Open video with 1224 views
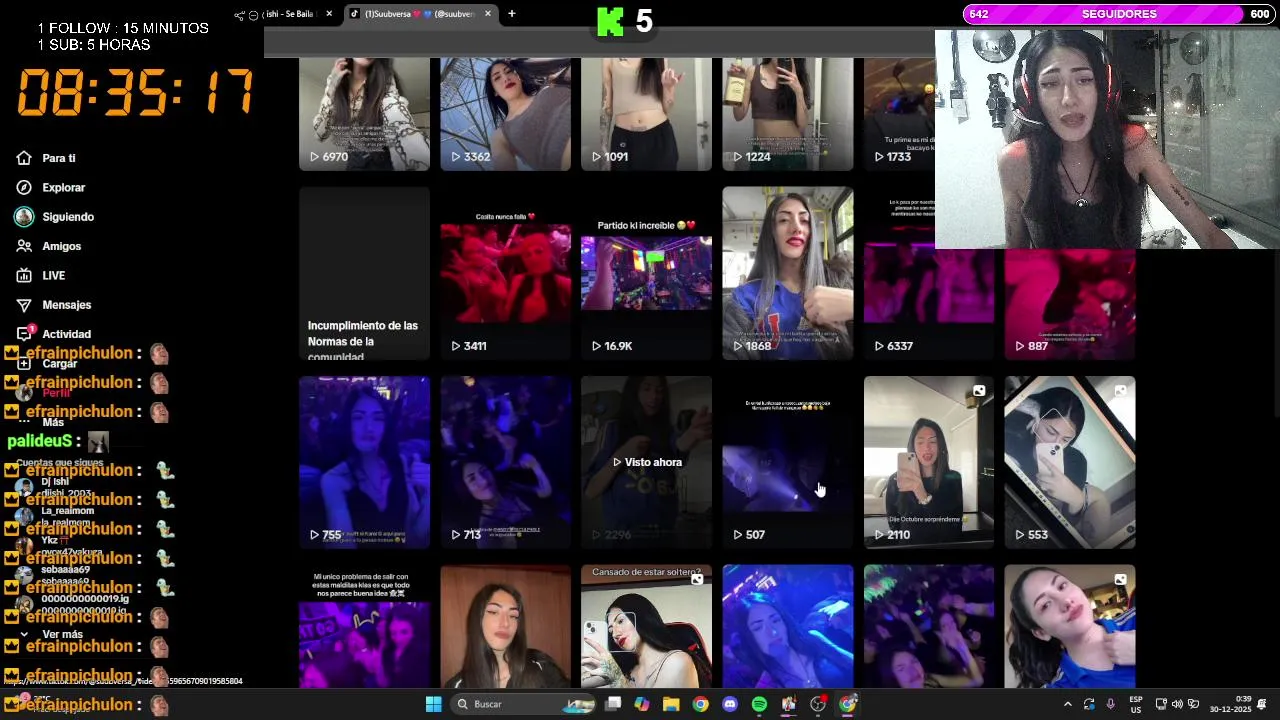 point(788,113)
